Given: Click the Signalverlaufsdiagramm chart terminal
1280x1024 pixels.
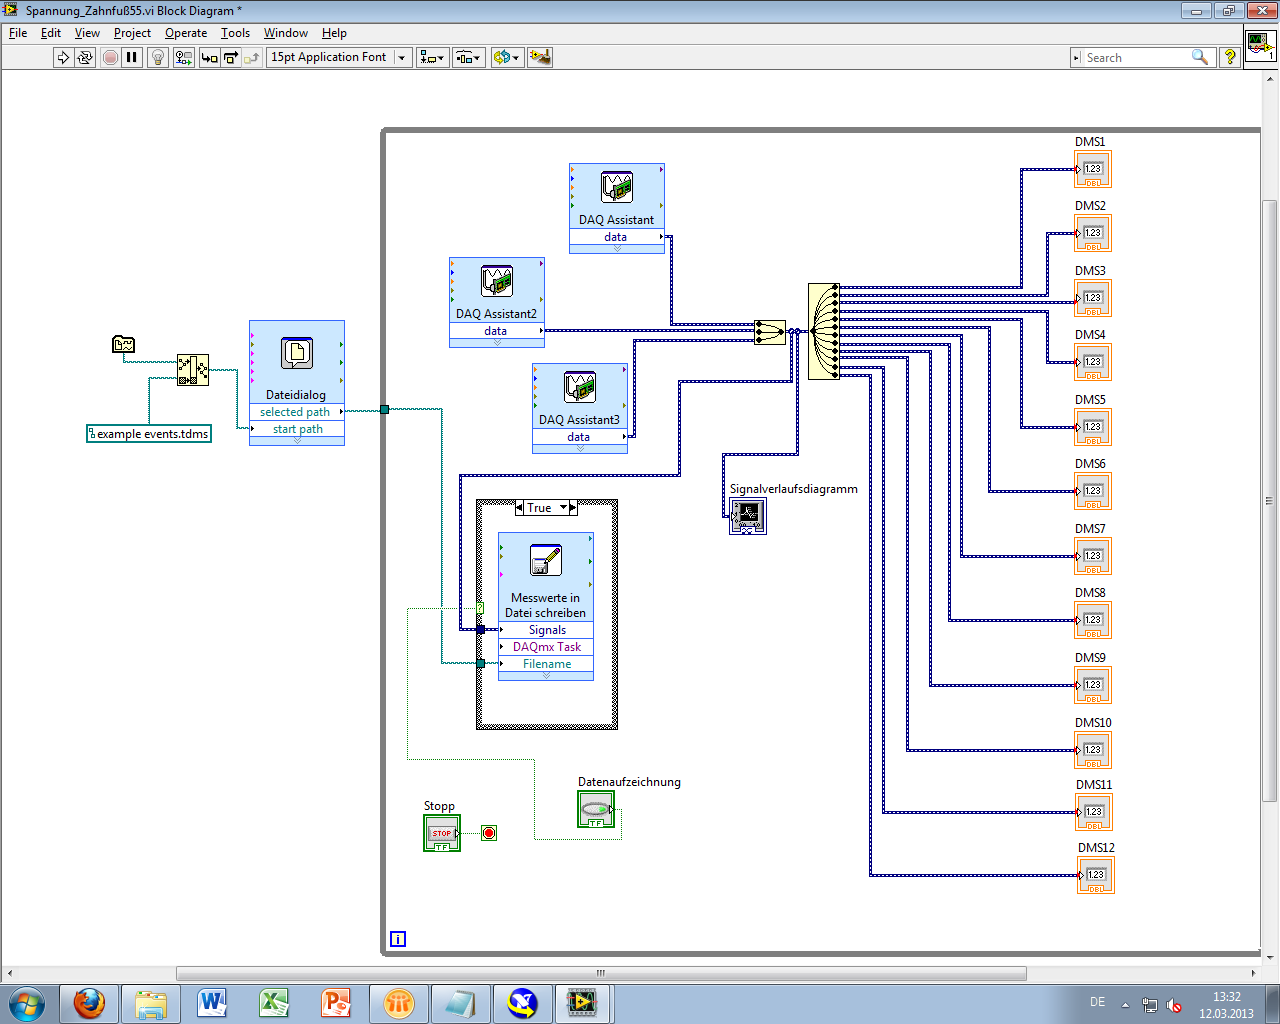Looking at the screenshot, I should [748, 516].
